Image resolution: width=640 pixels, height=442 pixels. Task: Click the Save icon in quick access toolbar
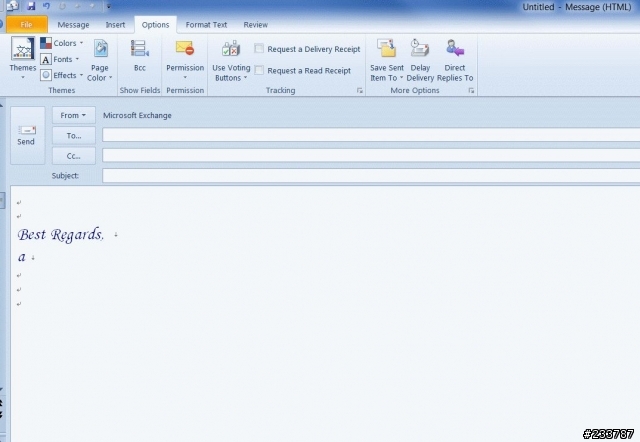pyautogui.click(x=31, y=6)
